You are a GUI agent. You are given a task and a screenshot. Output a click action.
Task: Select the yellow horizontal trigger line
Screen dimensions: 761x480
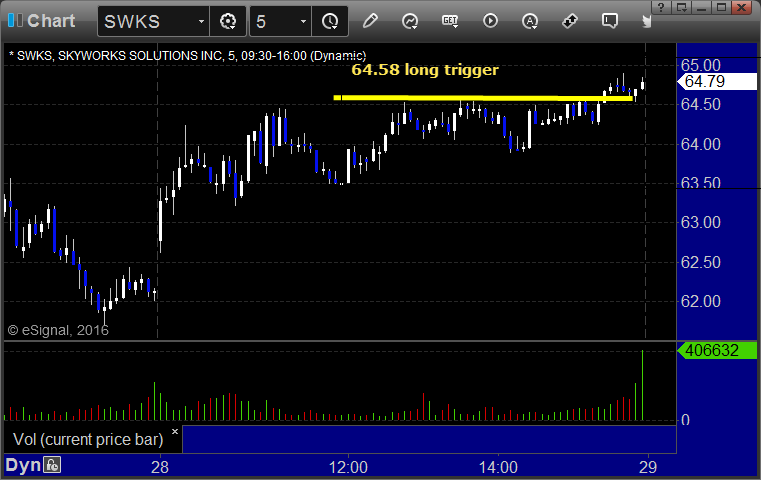click(x=483, y=98)
